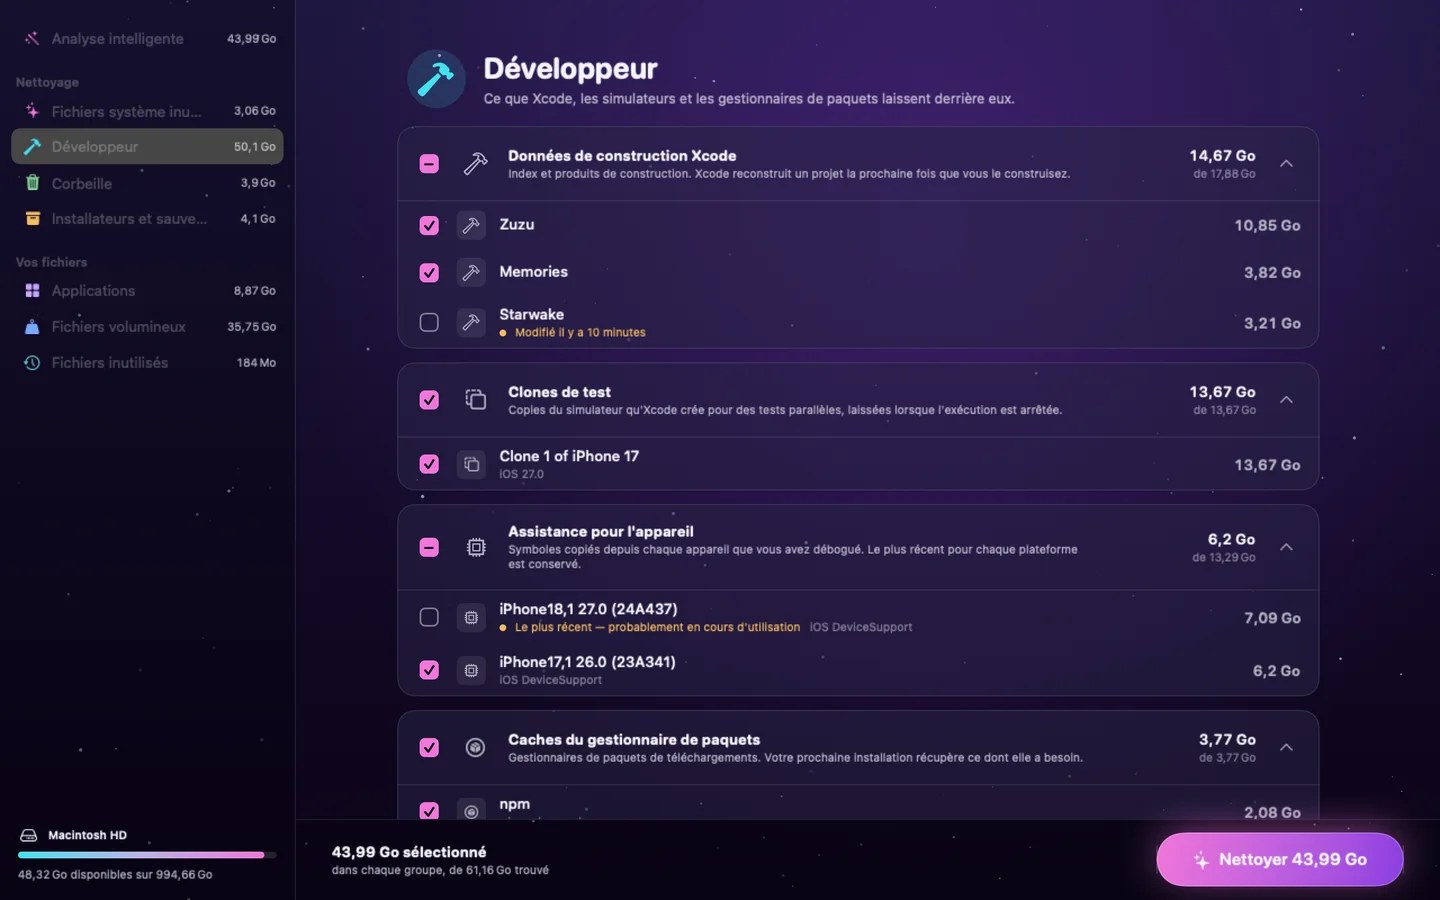1440x900 pixels.
Task: Toggle the Clones de test group checkbox
Action: point(429,400)
